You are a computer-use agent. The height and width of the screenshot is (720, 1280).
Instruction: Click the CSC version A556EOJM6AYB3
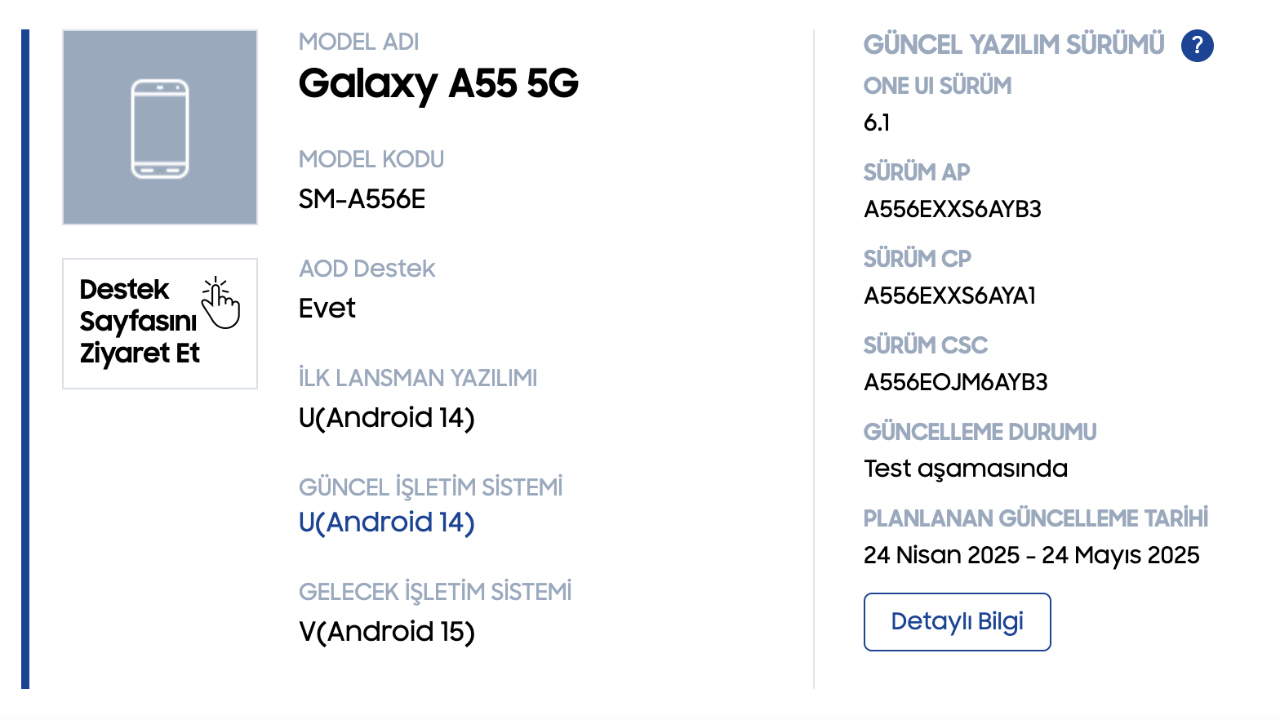pos(956,382)
